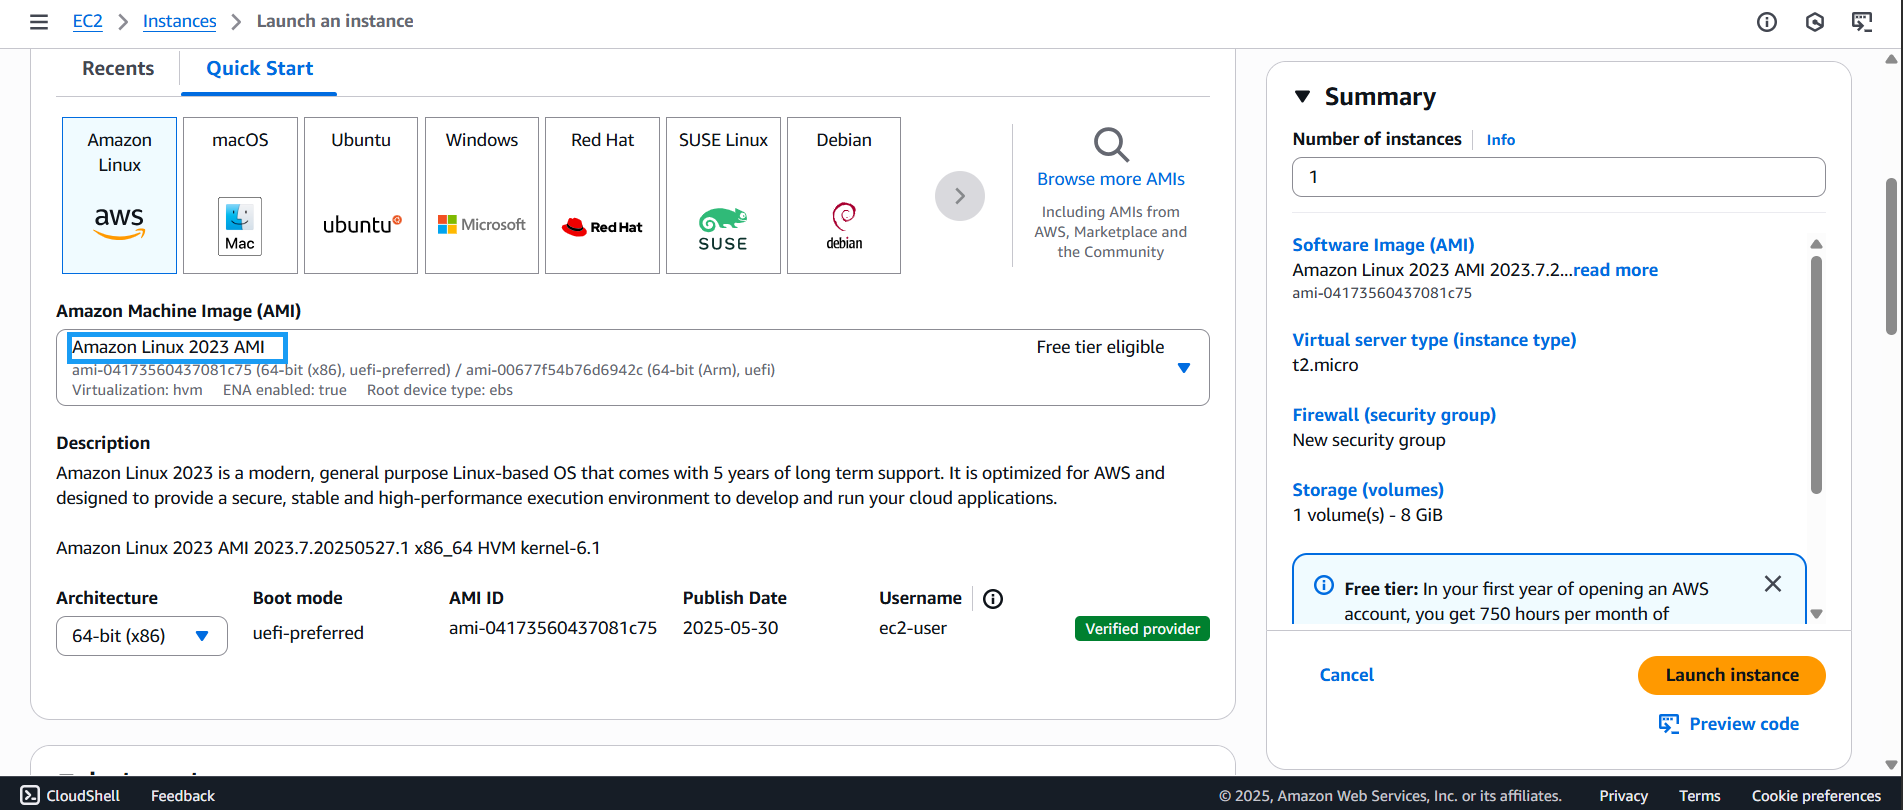
Task: Click 'New security group' text
Action: (x=1369, y=440)
